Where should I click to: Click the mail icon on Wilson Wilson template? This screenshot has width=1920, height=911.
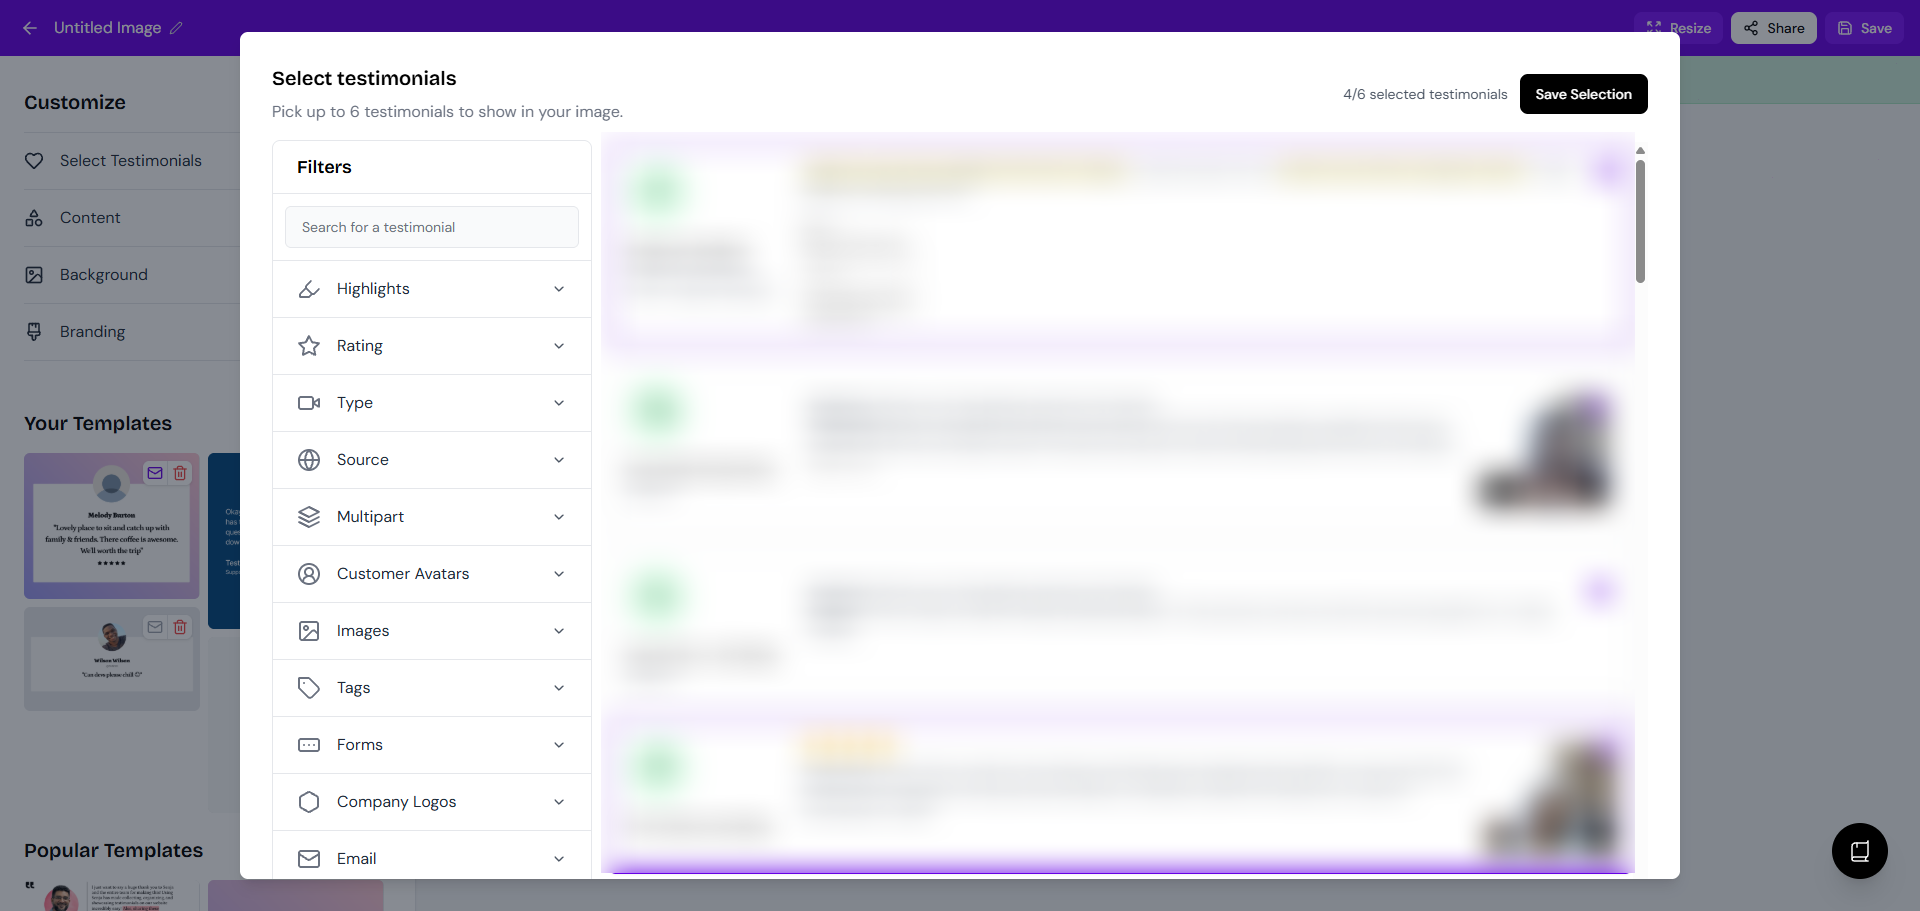(155, 627)
